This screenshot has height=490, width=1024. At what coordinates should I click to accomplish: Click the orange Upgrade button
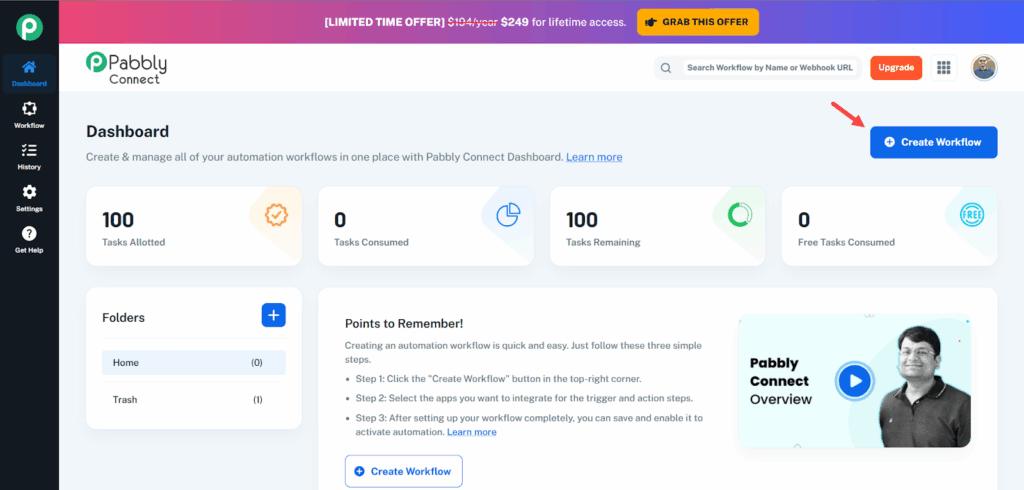pyautogui.click(x=896, y=68)
